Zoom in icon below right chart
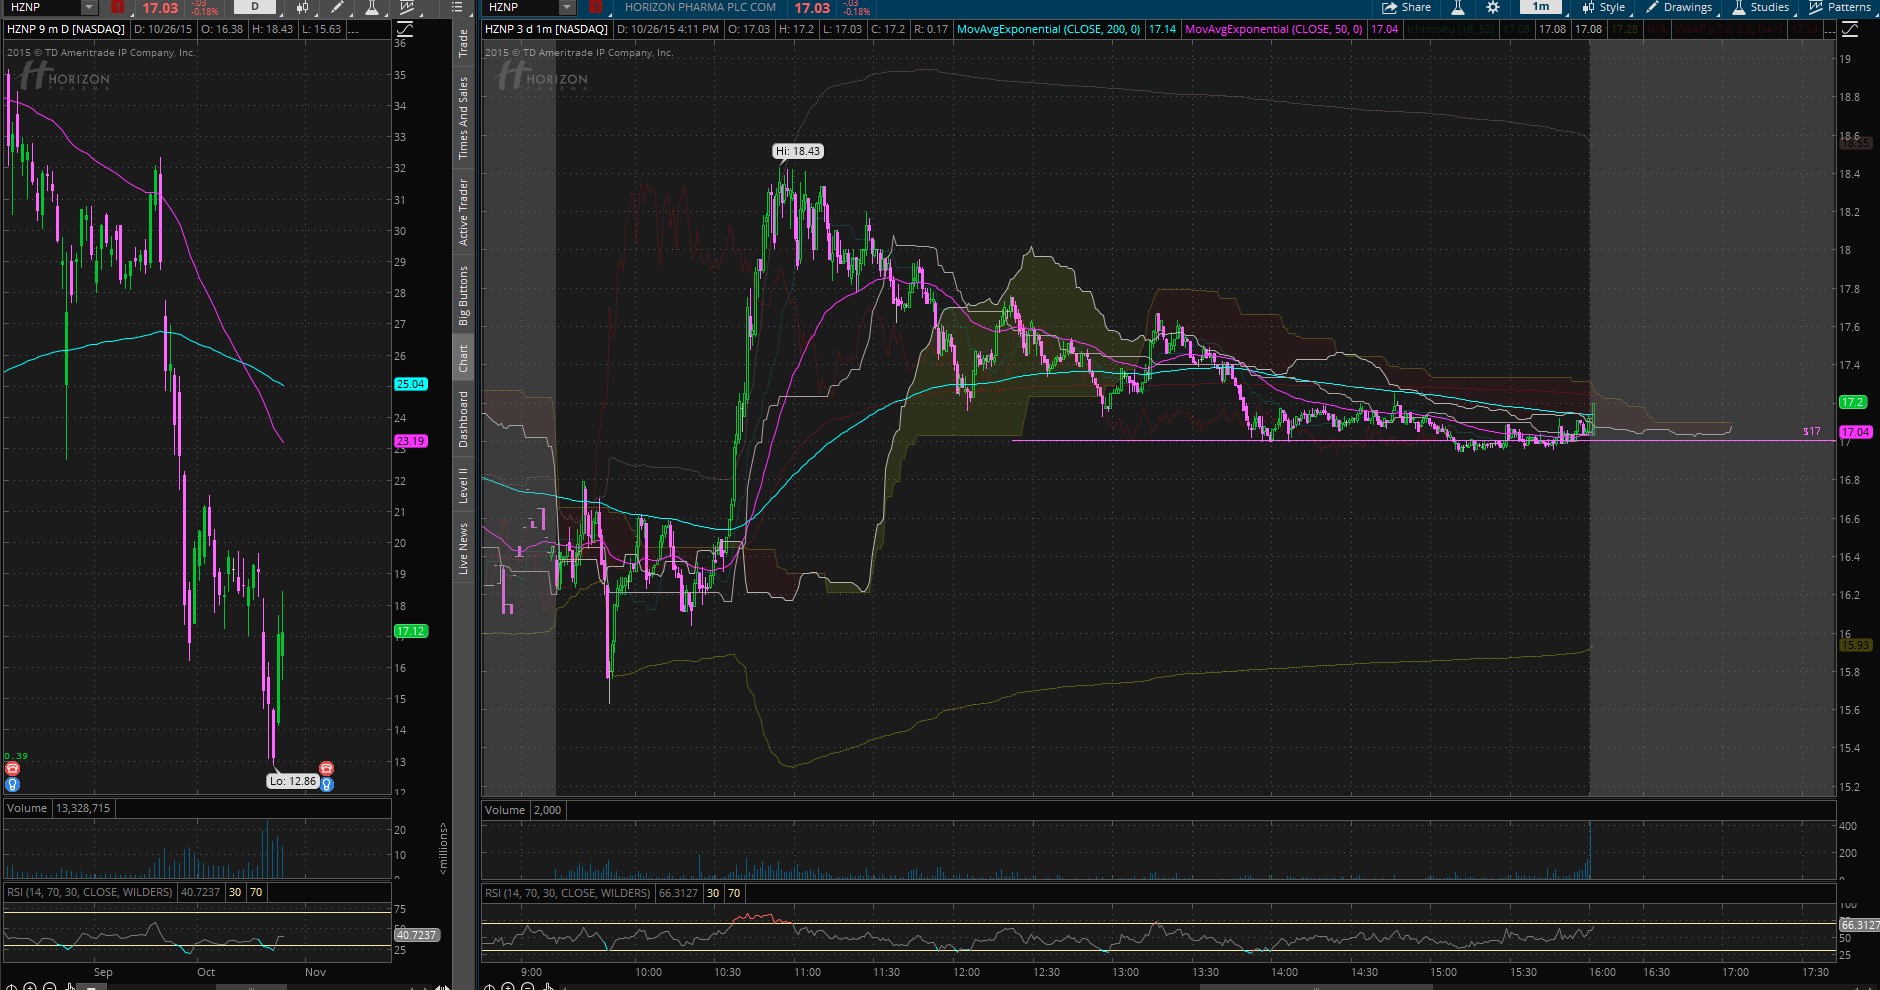 (x=508, y=984)
